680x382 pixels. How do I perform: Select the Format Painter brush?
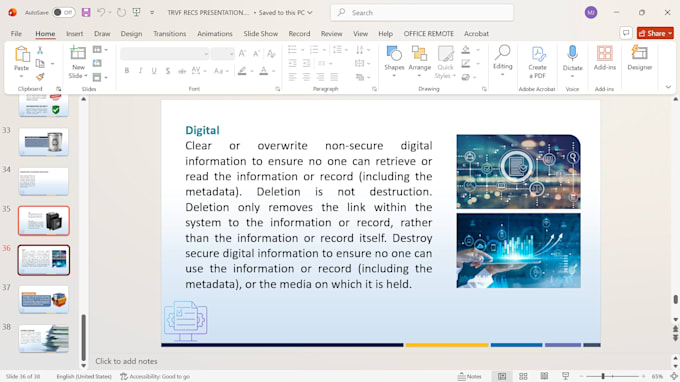[40, 77]
